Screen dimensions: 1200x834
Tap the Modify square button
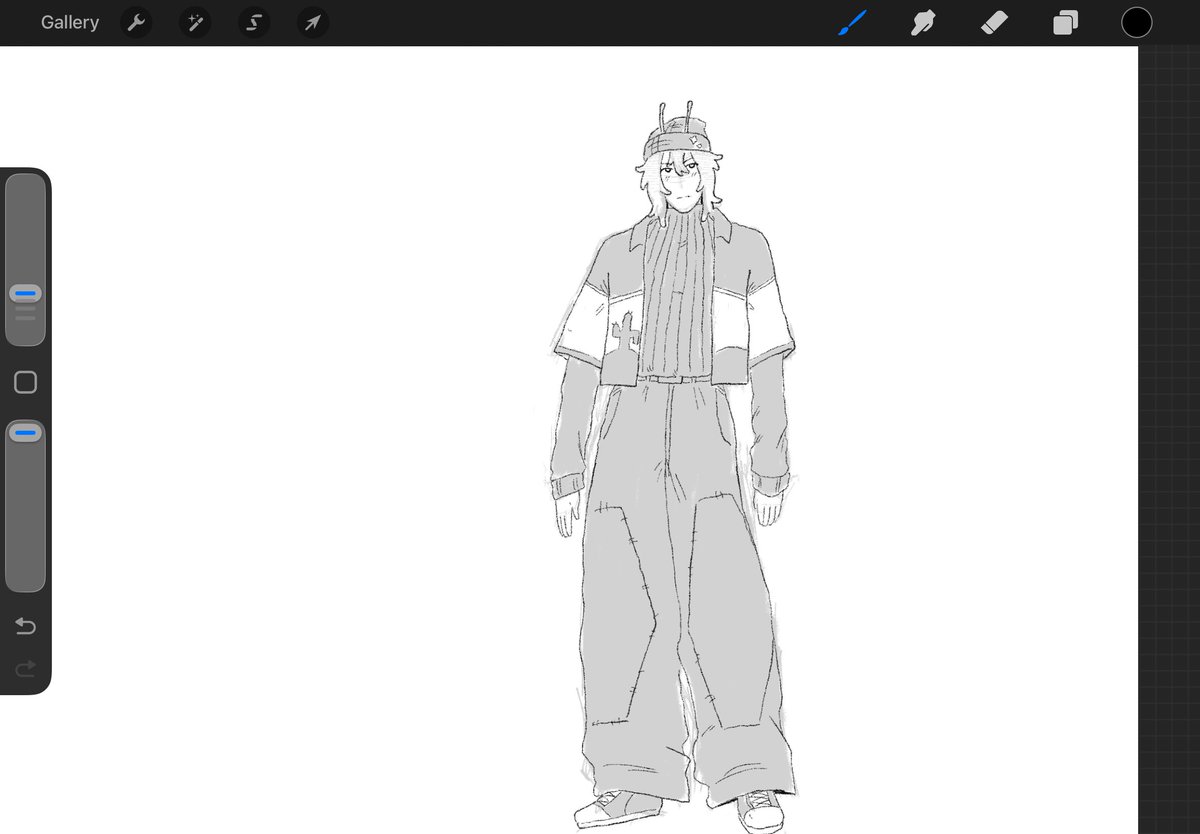(x=25, y=382)
